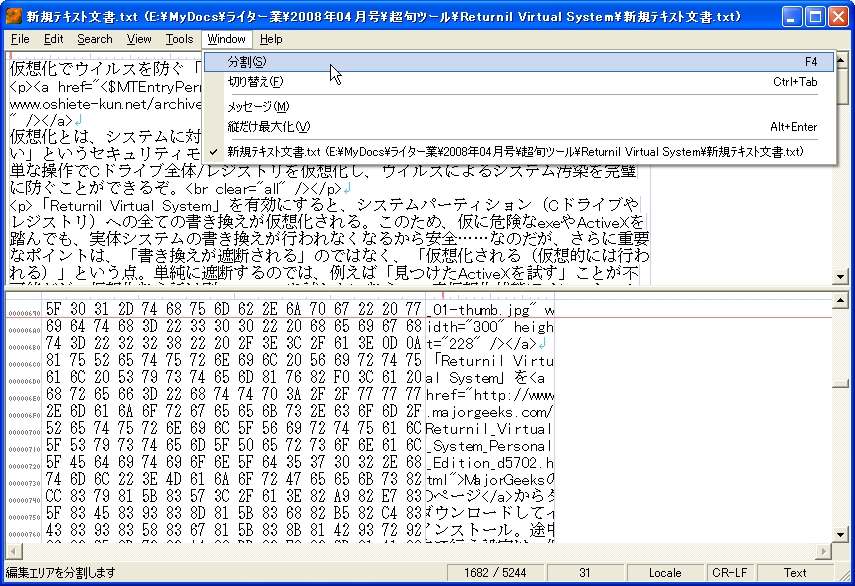This screenshot has width=855, height=586.
Task: Choose 分割(S) split option
Action: point(519,62)
